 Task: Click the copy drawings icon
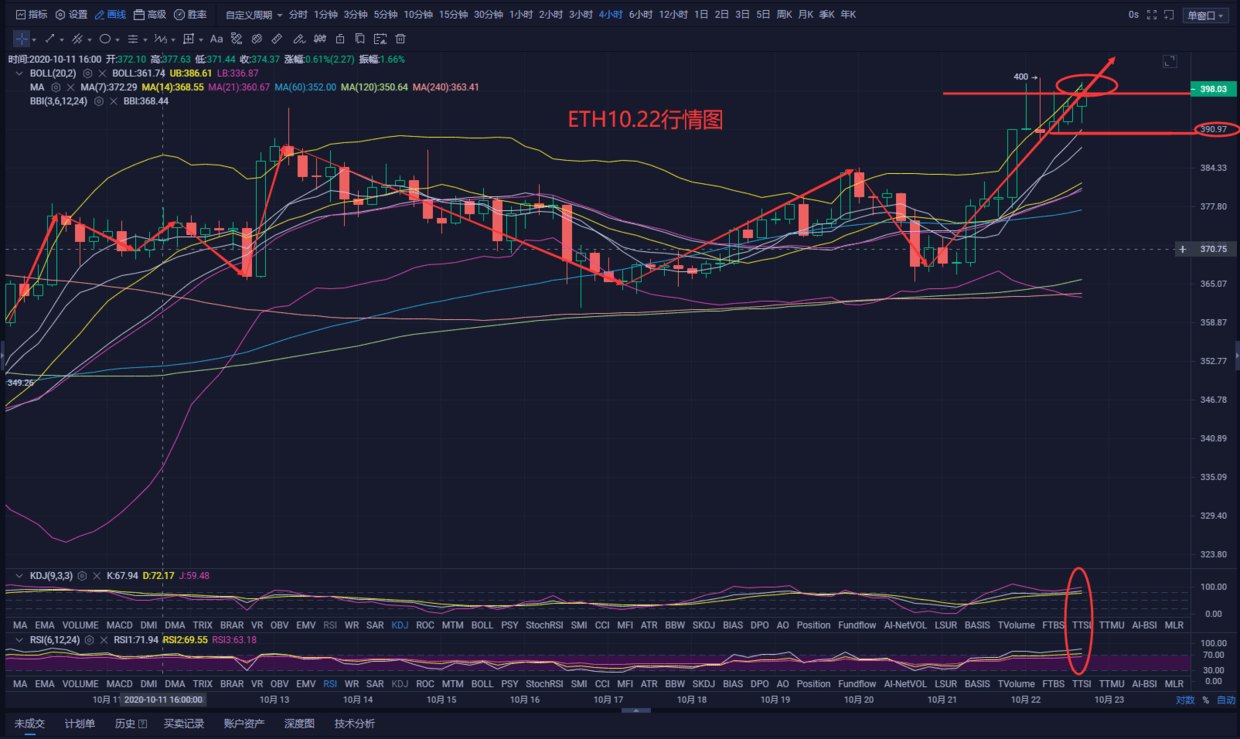click(360, 39)
